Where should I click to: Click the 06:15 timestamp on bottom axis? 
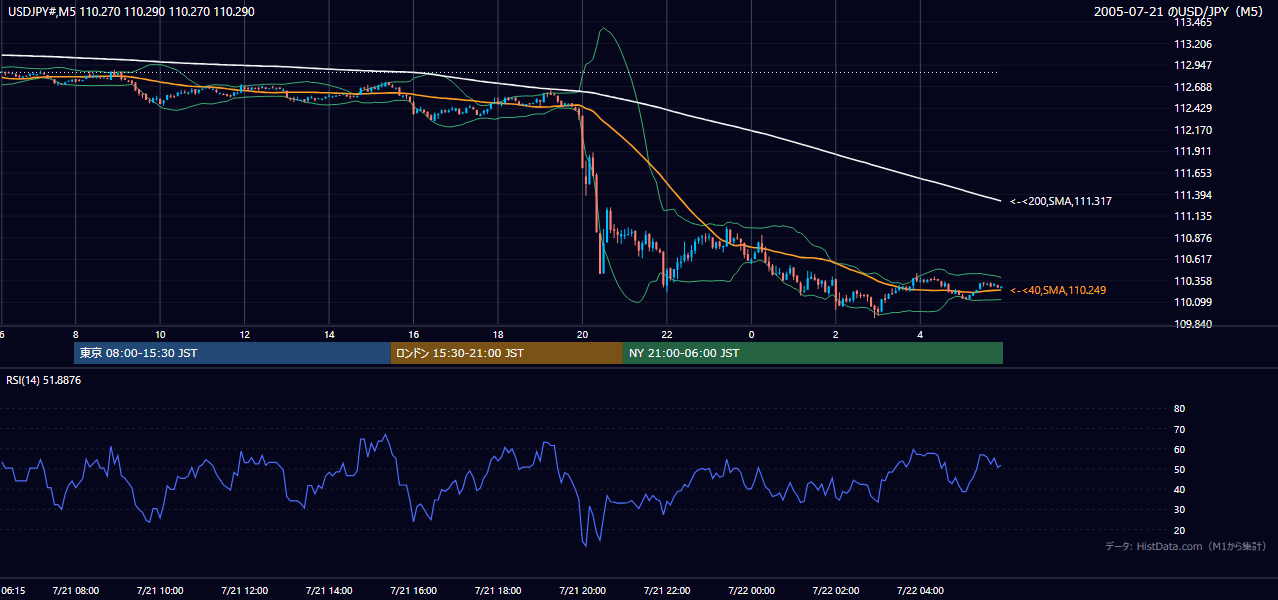click(x=13, y=591)
